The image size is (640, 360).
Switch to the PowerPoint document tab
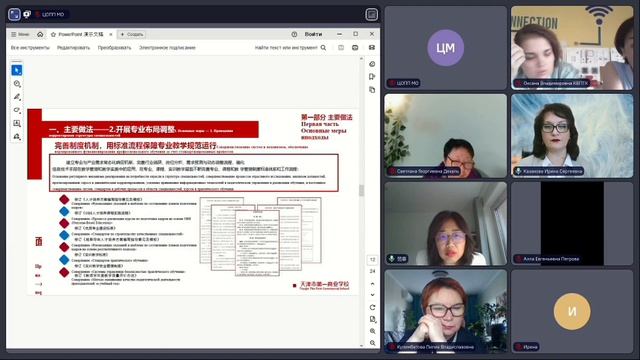pyautogui.click(x=81, y=34)
